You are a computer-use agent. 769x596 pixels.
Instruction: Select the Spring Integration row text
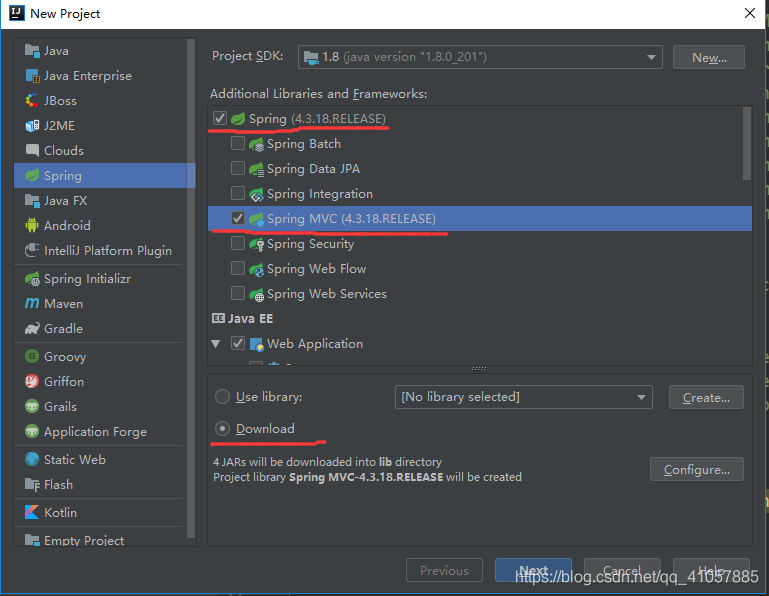tap(320, 194)
